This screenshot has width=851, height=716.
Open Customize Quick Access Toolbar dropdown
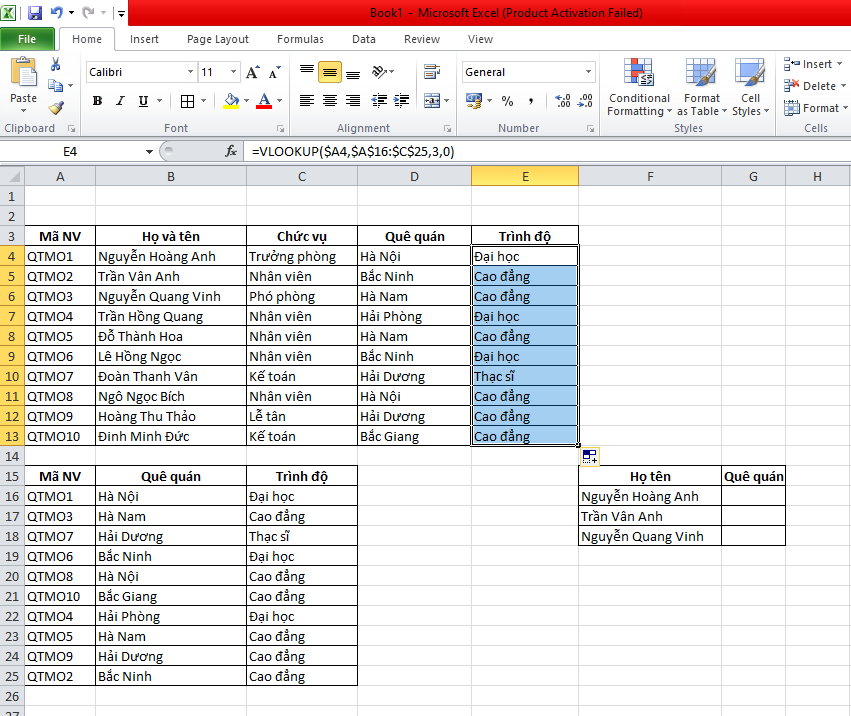pos(121,13)
